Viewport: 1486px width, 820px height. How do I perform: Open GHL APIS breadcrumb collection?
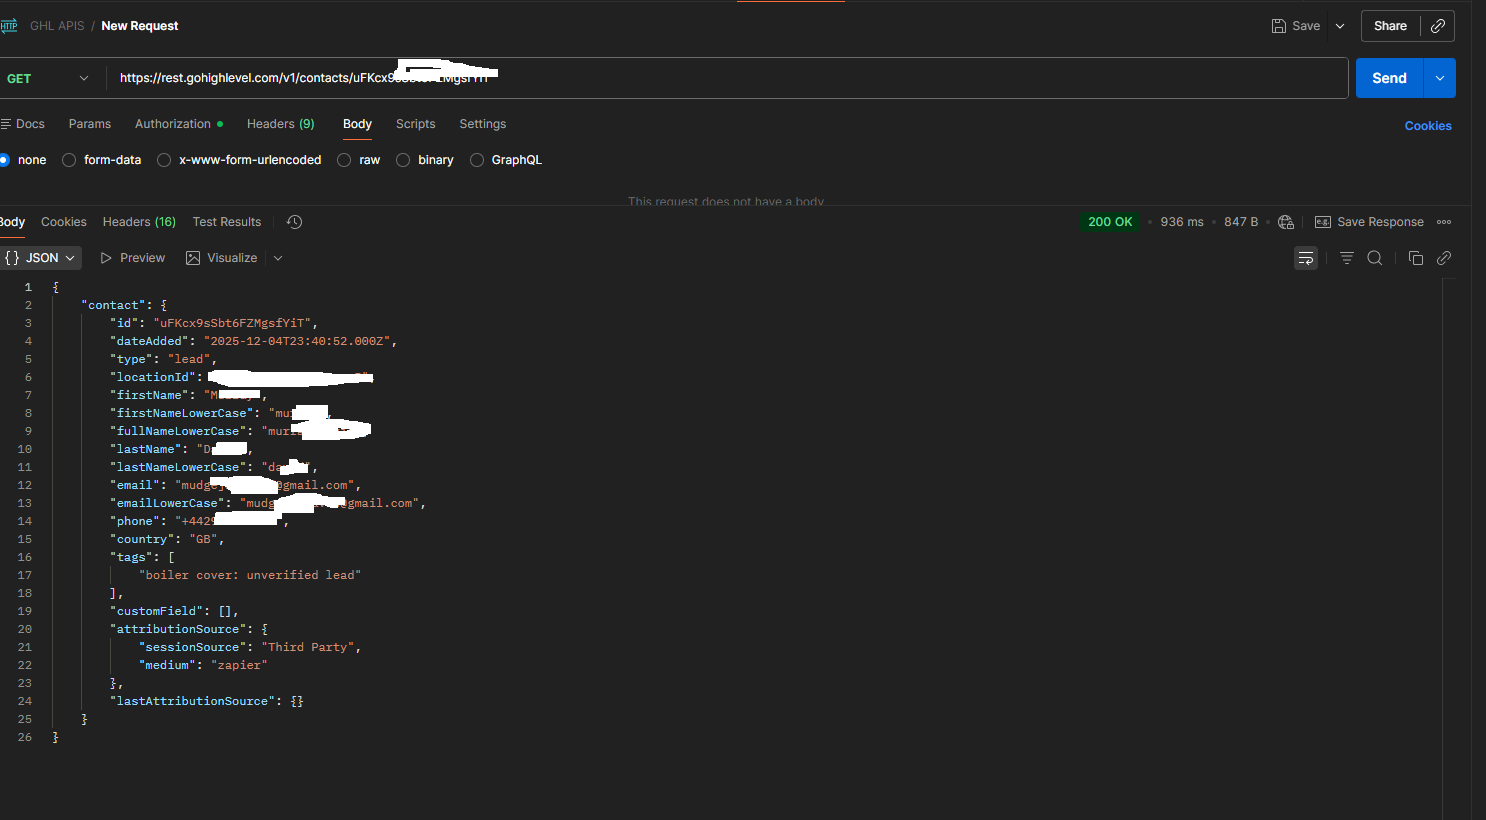(x=57, y=26)
